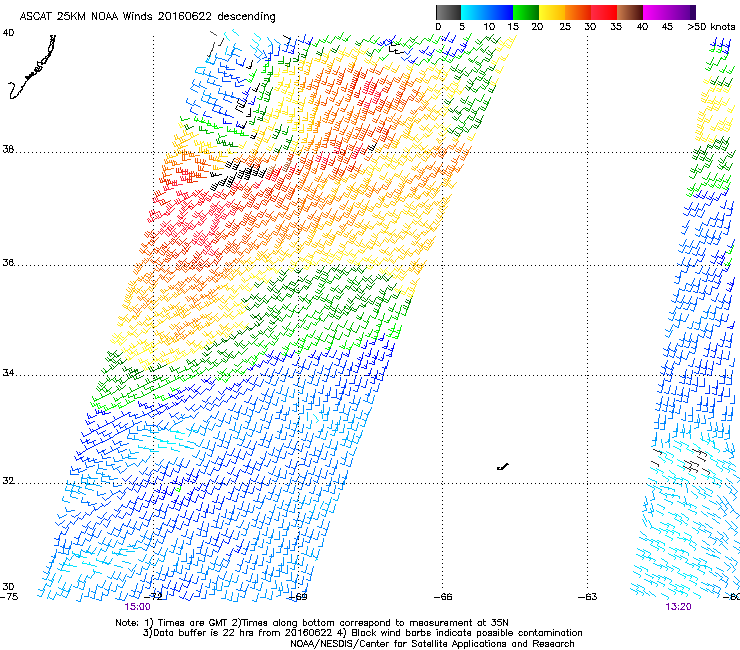
Task: Click the swath time label 15:00
Action: click(x=137, y=607)
